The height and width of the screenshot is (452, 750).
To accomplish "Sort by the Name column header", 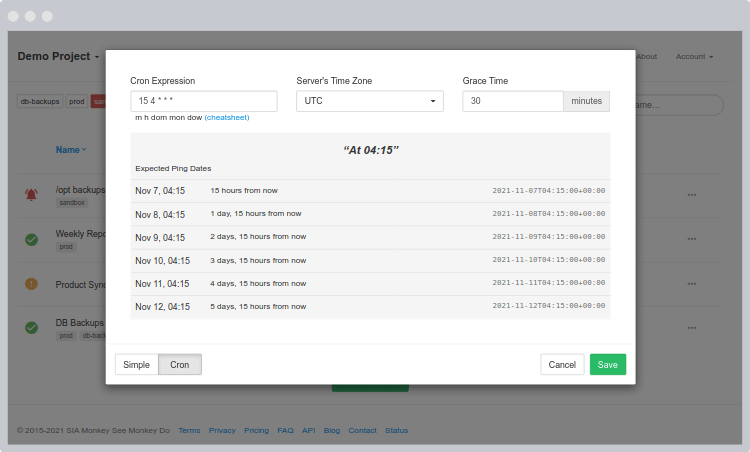I will [x=71, y=150].
